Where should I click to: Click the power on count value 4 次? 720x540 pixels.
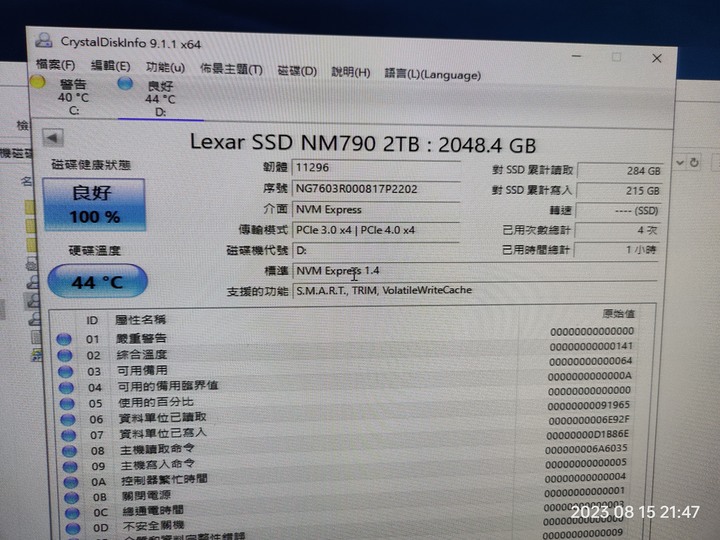[617, 231]
